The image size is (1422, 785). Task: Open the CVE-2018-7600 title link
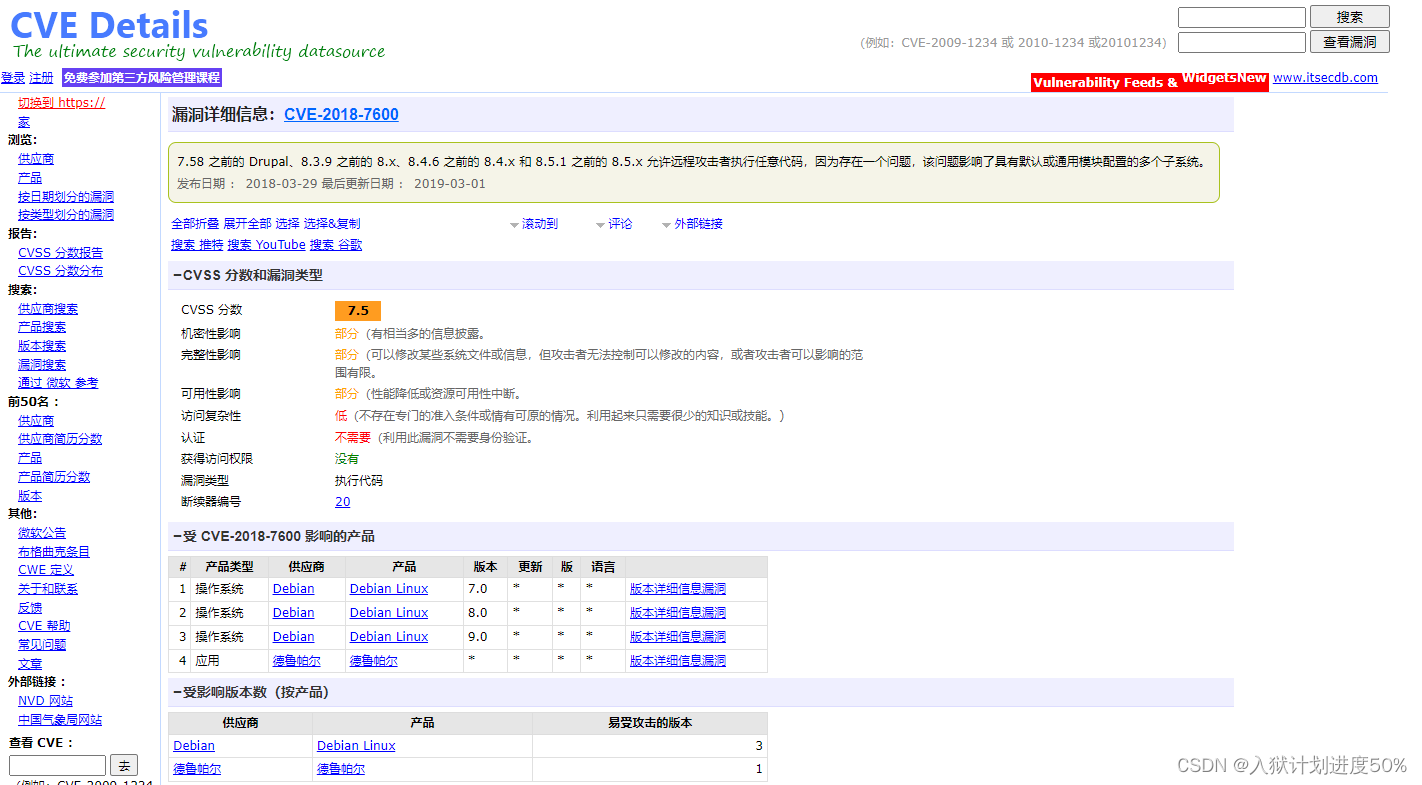pos(341,114)
